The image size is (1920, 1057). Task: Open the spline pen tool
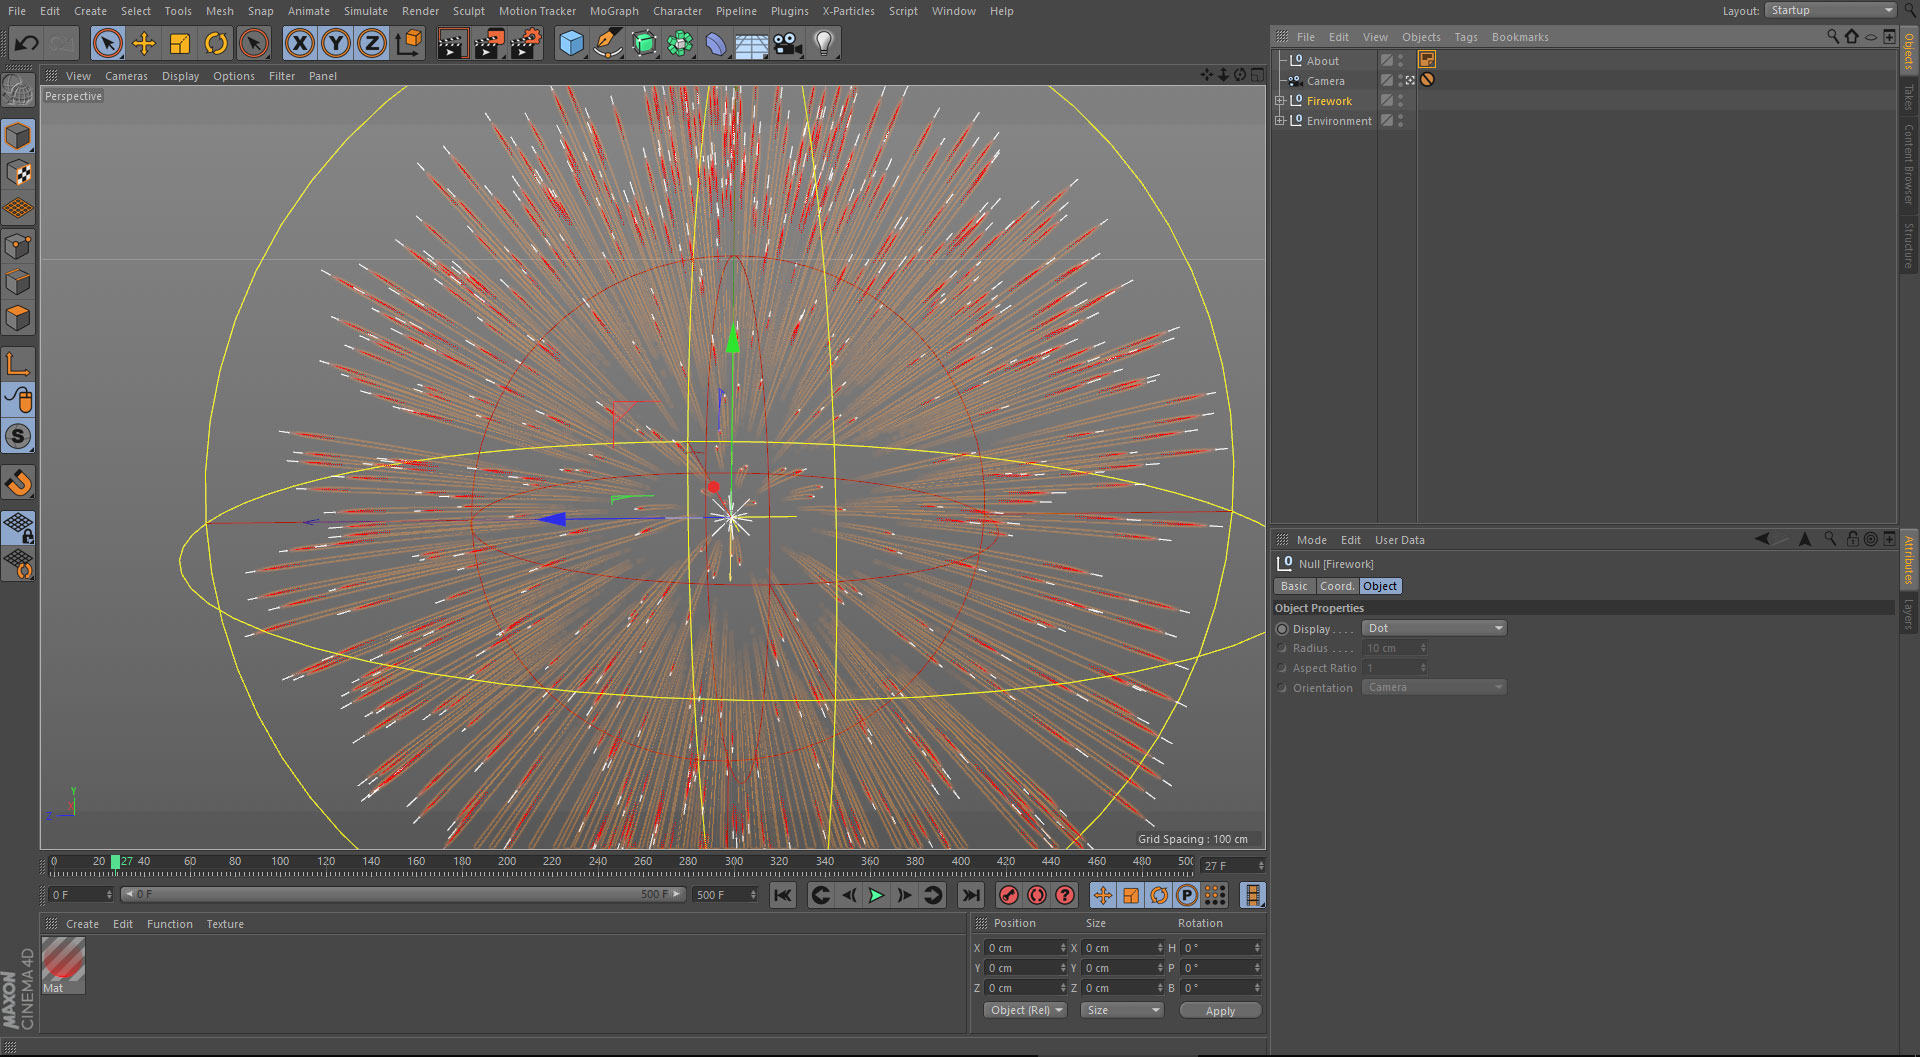(607, 43)
